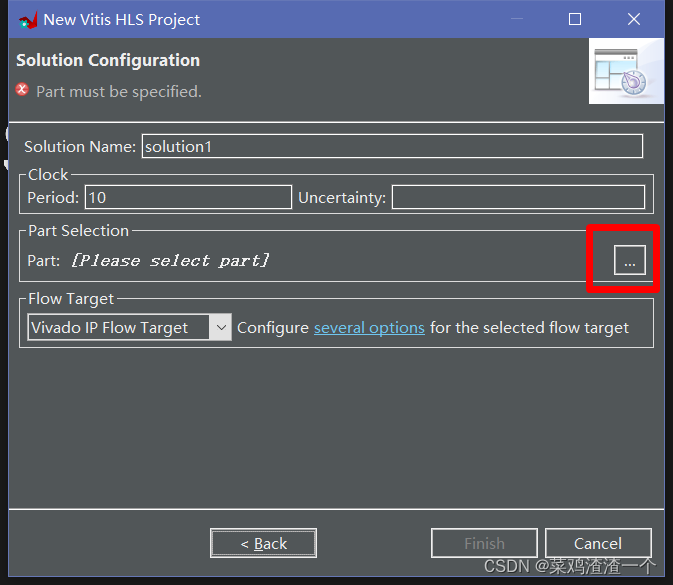
Task: Close the New Vitis HLS Project dialog
Action: [x=634, y=19]
